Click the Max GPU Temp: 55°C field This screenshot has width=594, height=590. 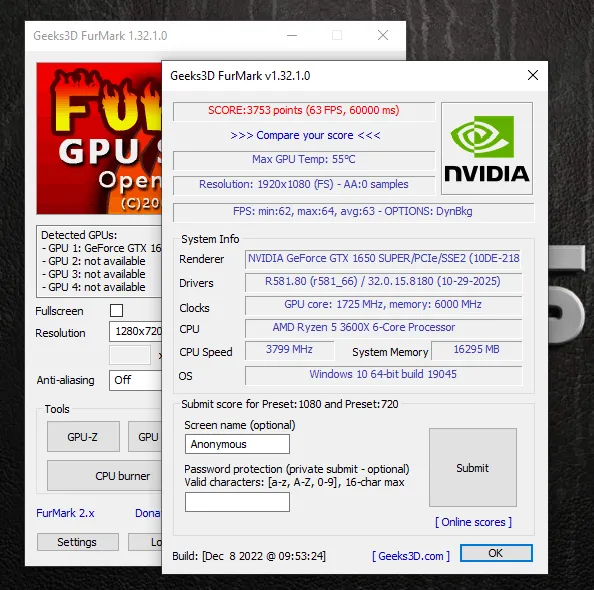(x=304, y=160)
